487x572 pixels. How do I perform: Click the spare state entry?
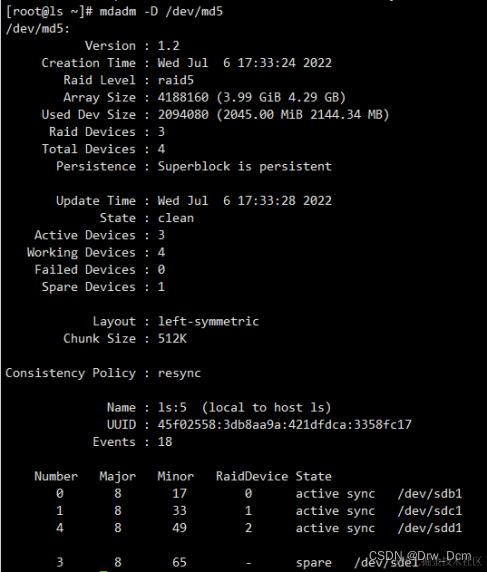pyautogui.click(x=314, y=563)
